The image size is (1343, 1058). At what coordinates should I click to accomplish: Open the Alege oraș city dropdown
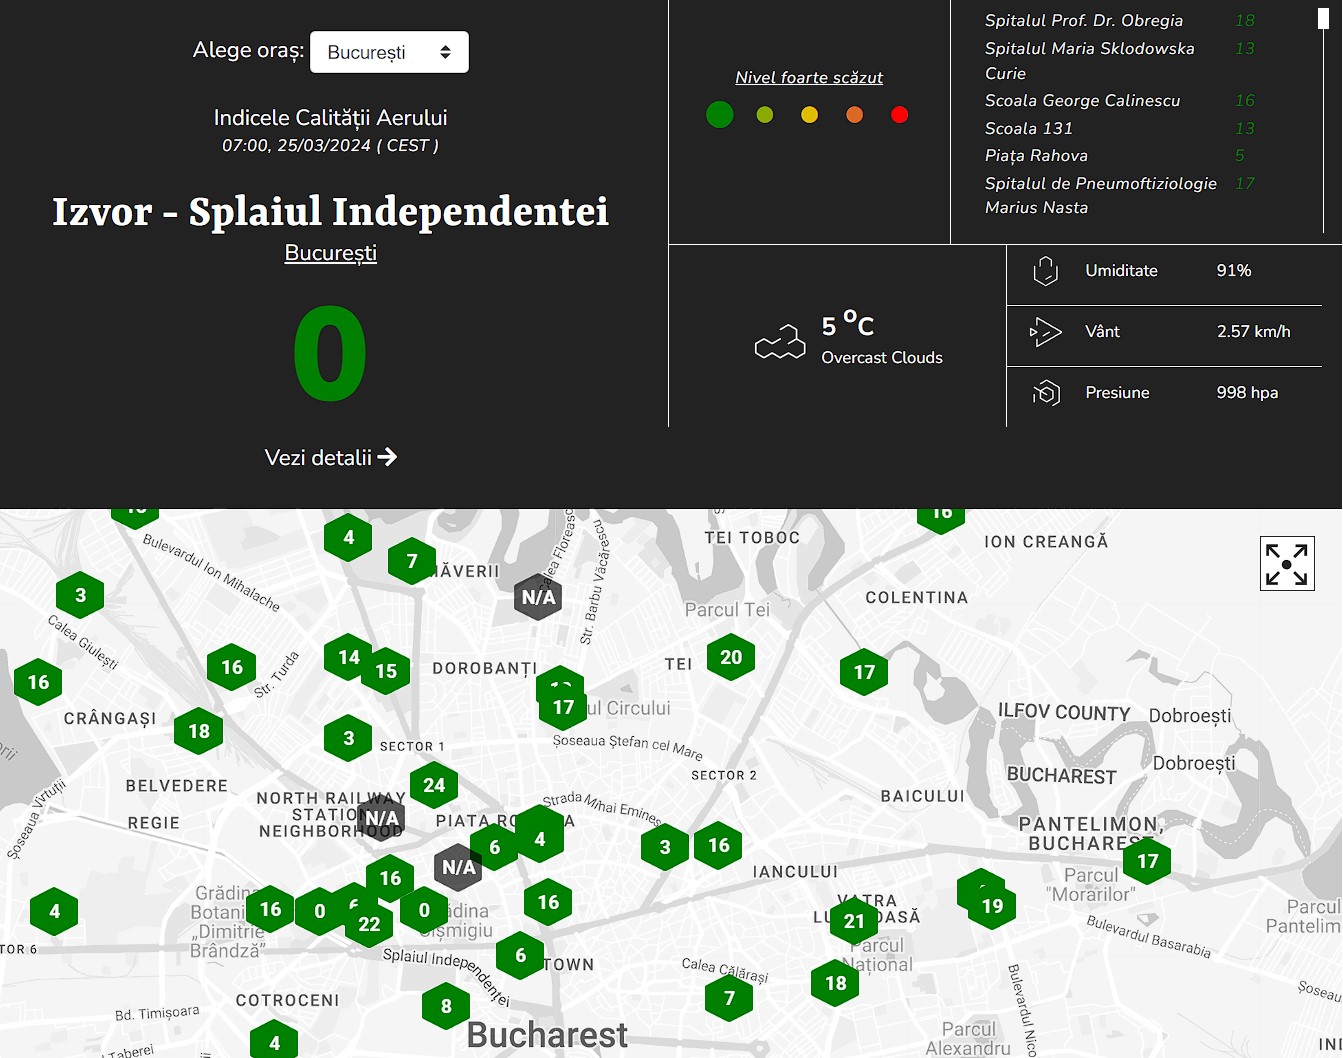(x=389, y=52)
